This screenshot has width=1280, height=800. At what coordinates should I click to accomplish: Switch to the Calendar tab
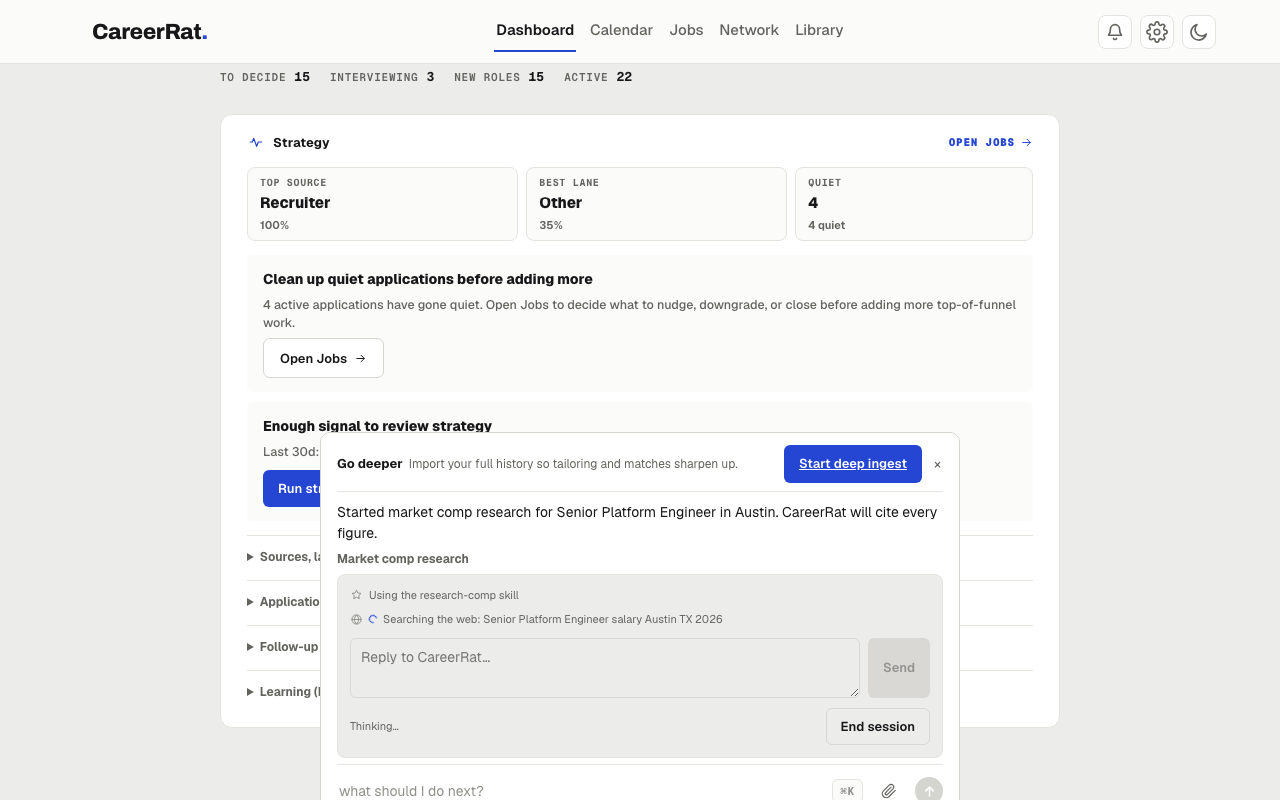621,30
